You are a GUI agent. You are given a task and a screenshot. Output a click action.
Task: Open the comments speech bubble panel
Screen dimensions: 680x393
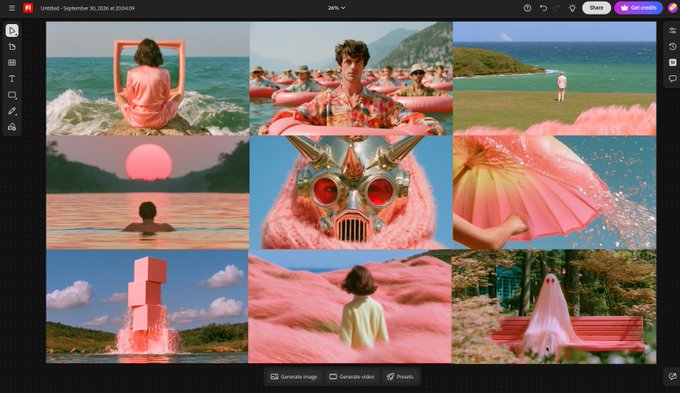673,79
